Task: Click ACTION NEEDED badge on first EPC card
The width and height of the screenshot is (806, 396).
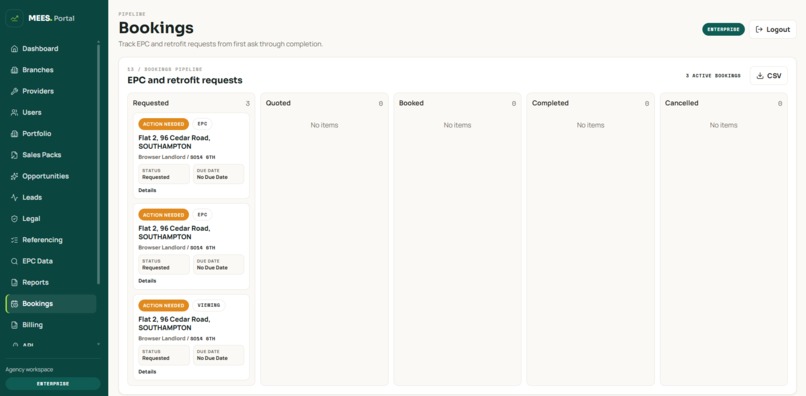Action: (x=163, y=124)
